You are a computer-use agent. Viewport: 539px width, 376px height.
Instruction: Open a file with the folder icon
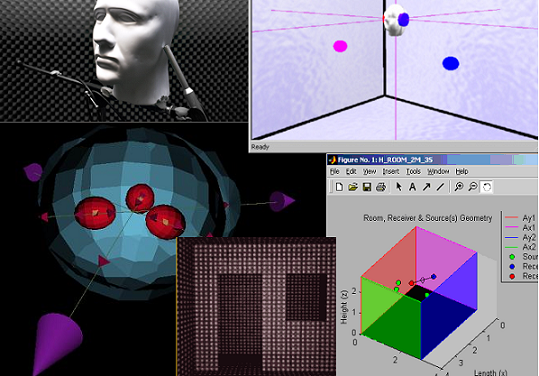pyautogui.click(x=353, y=187)
